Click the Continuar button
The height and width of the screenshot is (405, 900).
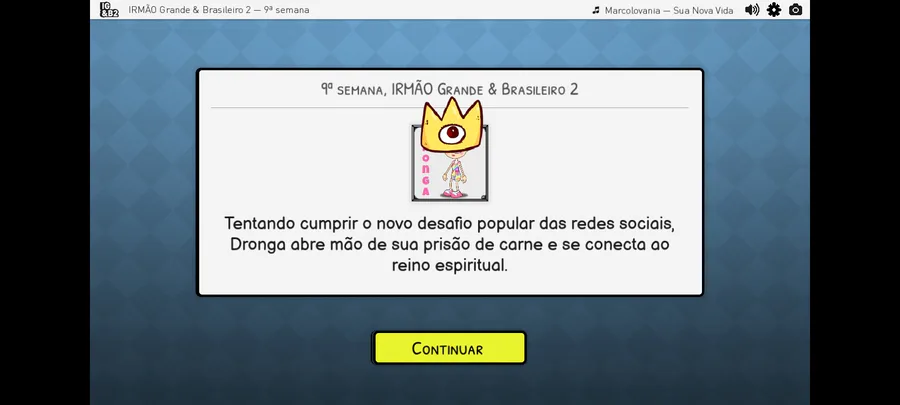[x=449, y=348]
